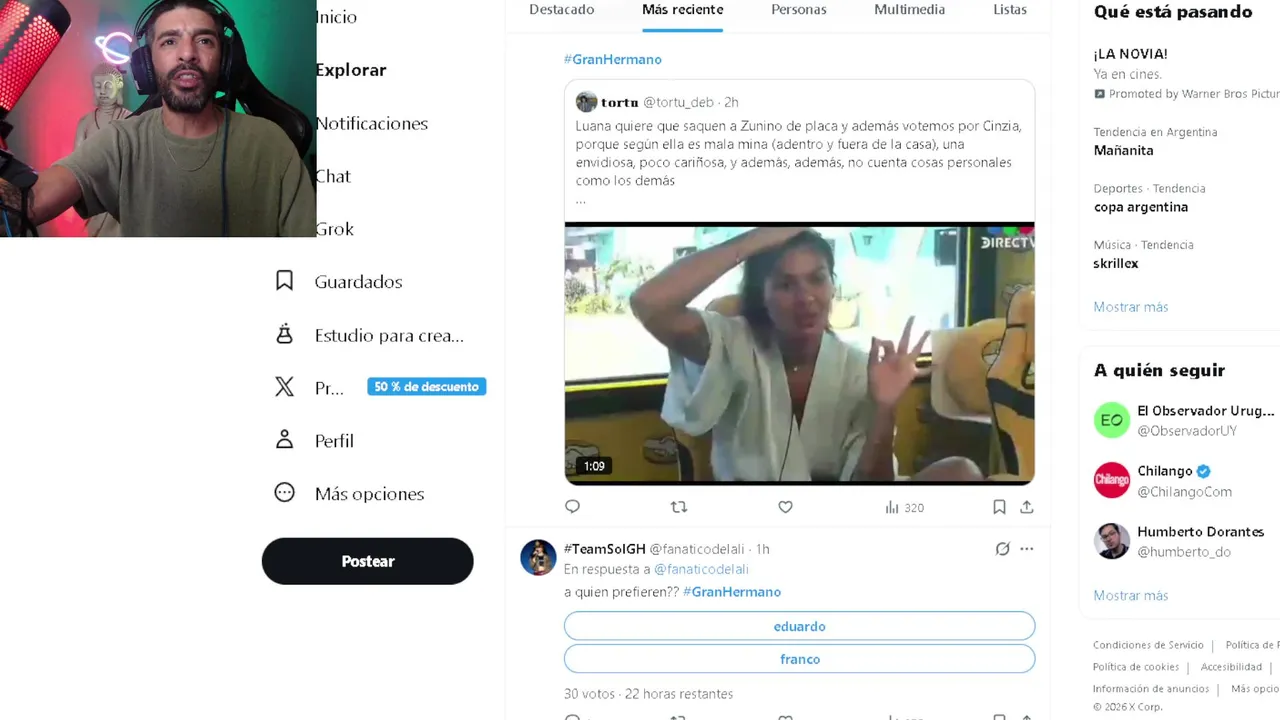Open the Perfil person icon

(x=285, y=440)
